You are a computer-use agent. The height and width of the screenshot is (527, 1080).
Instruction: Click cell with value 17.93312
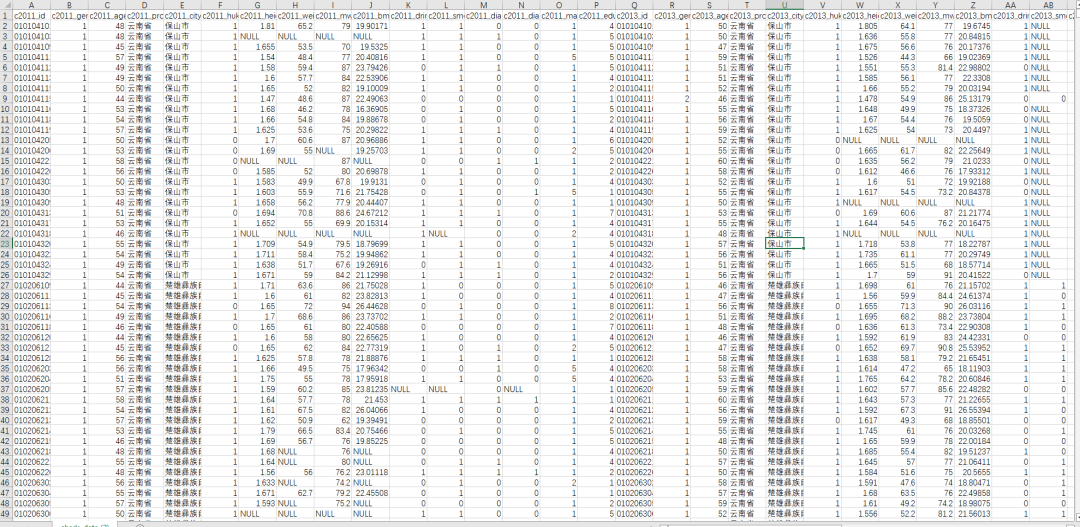click(x=973, y=171)
